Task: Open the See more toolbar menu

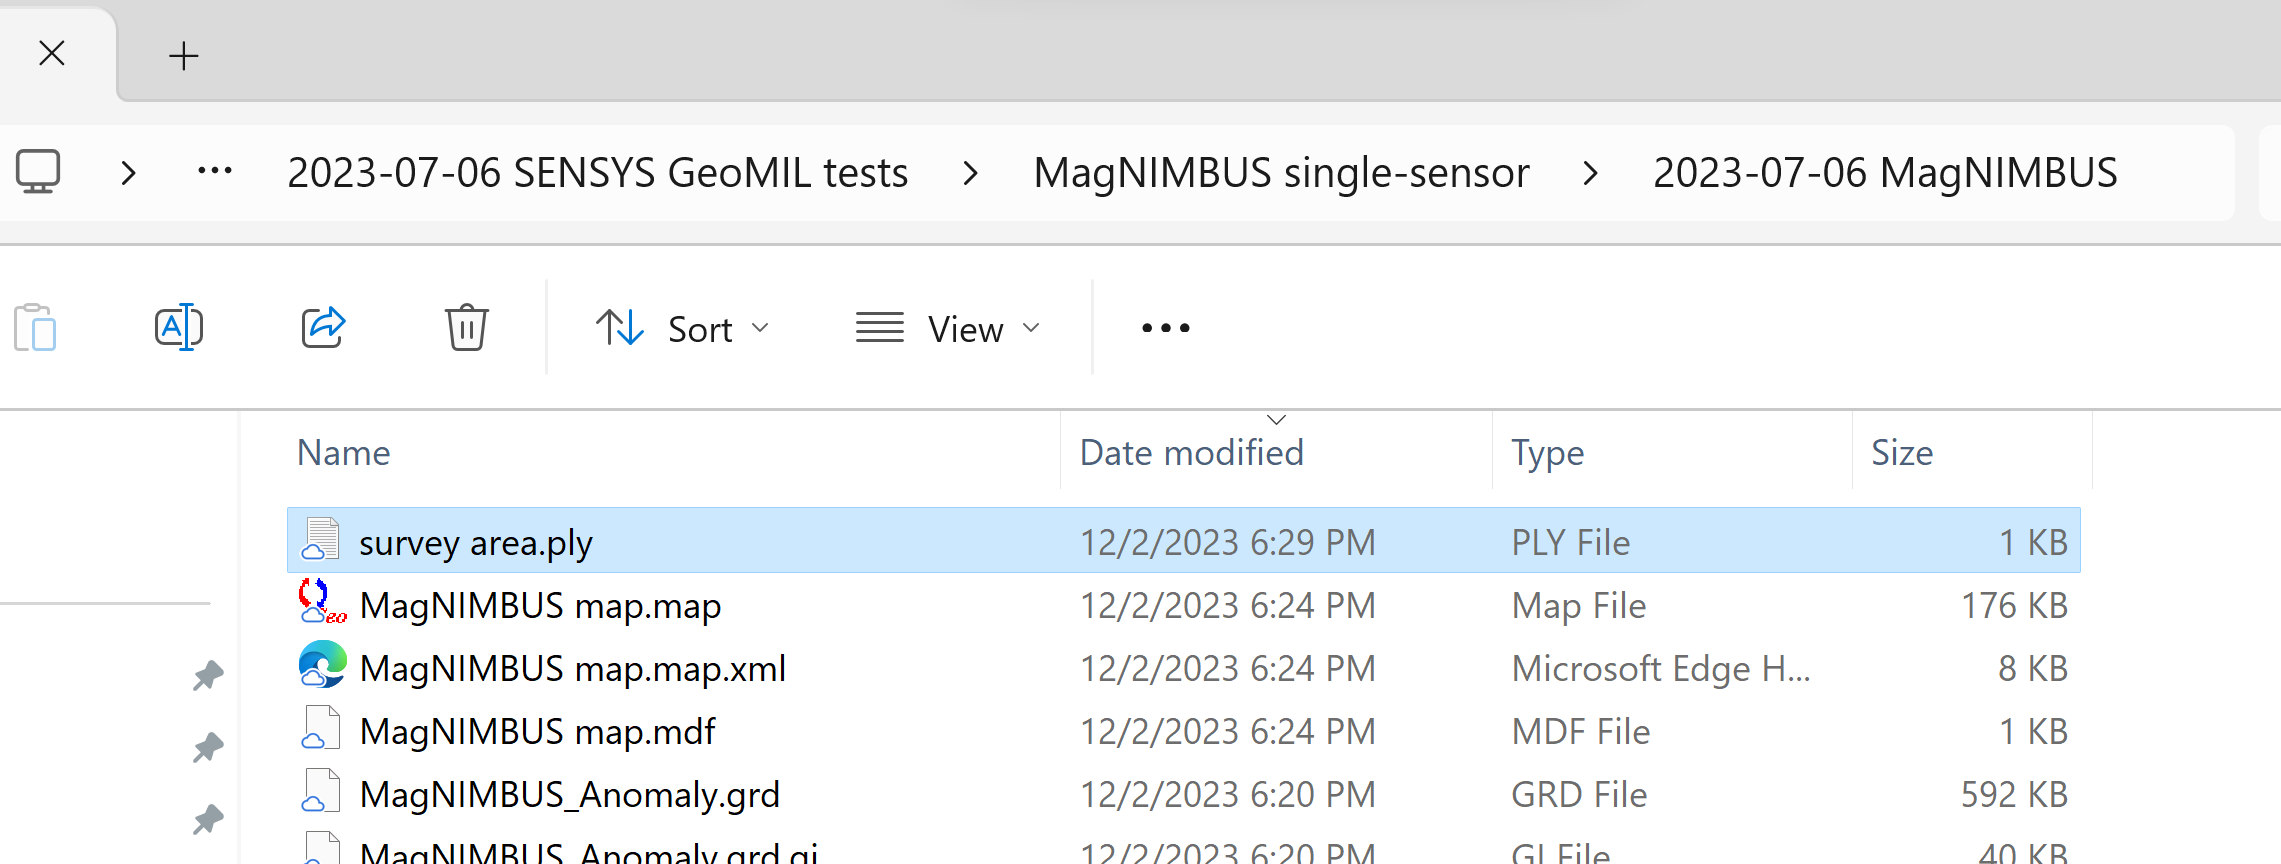Action: pos(1163,327)
